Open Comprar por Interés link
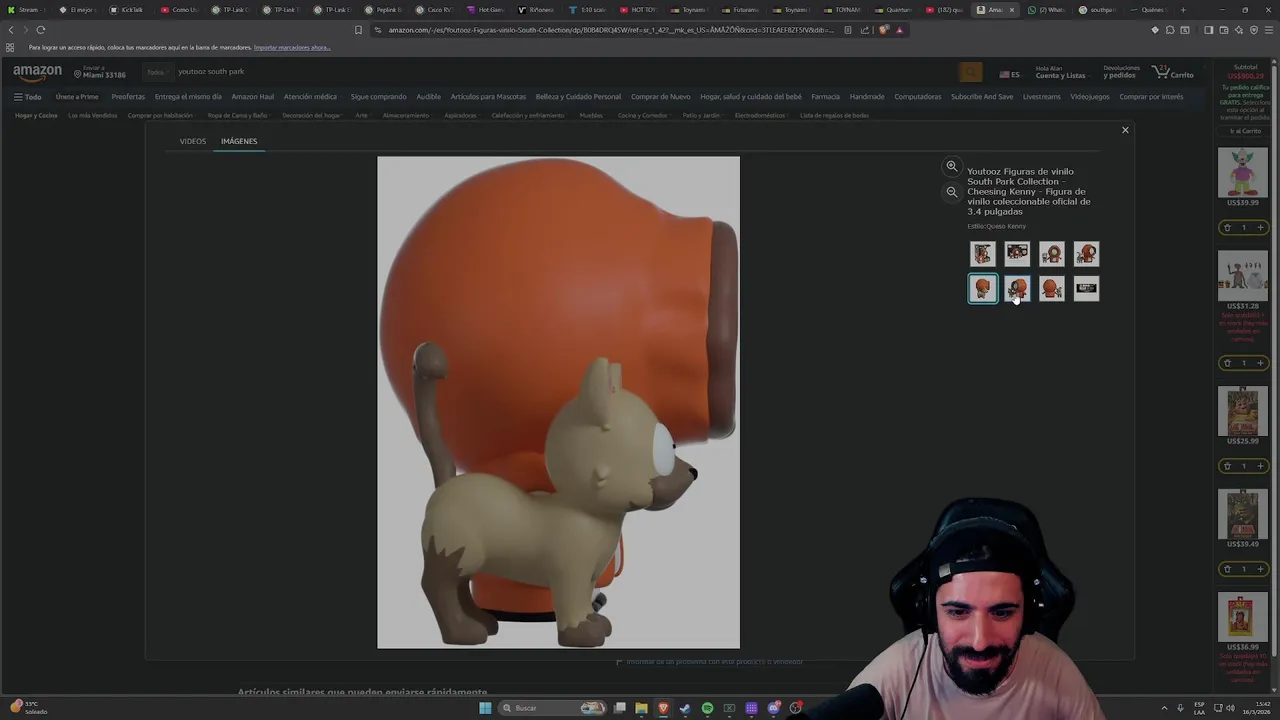The height and width of the screenshot is (720, 1280). pyautogui.click(x=1151, y=97)
